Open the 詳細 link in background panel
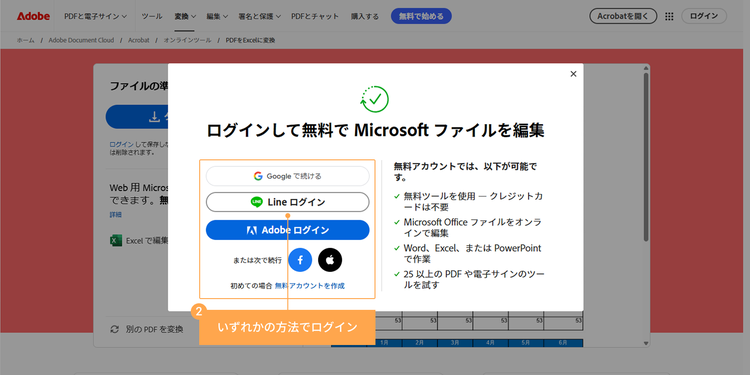The width and height of the screenshot is (750, 375). click(x=115, y=215)
